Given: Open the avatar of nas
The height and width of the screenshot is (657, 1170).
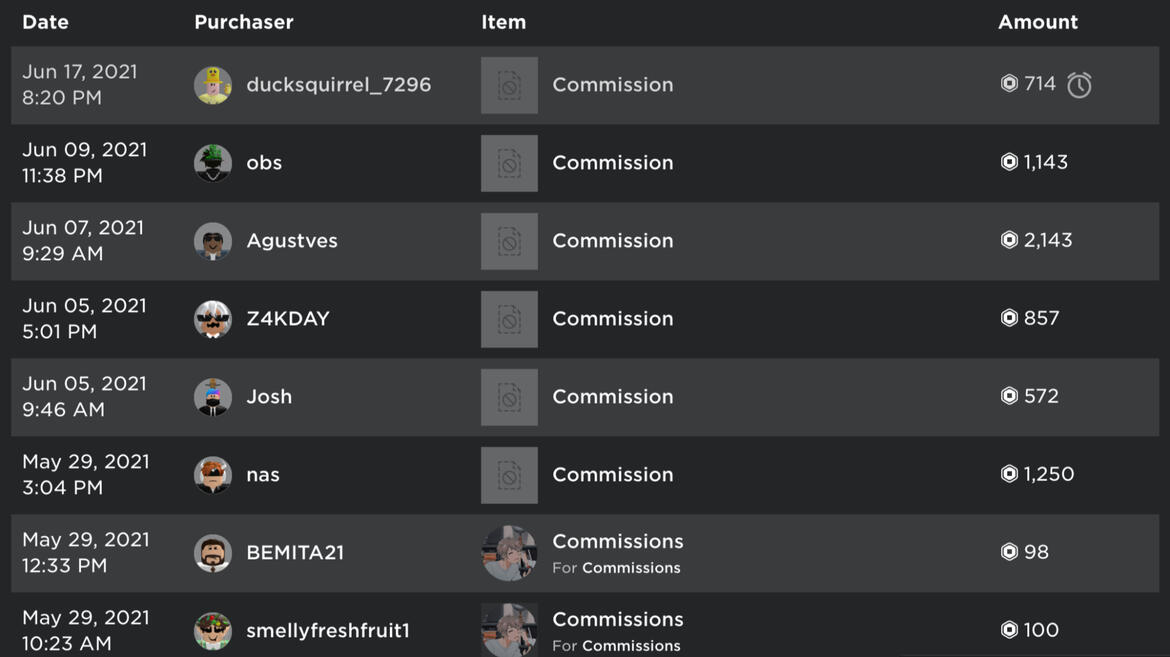Looking at the screenshot, I should coord(213,475).
